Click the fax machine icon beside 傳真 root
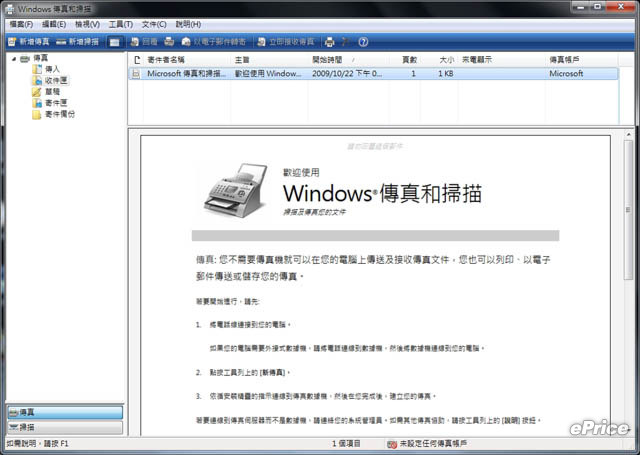 [x=25, y=59]
